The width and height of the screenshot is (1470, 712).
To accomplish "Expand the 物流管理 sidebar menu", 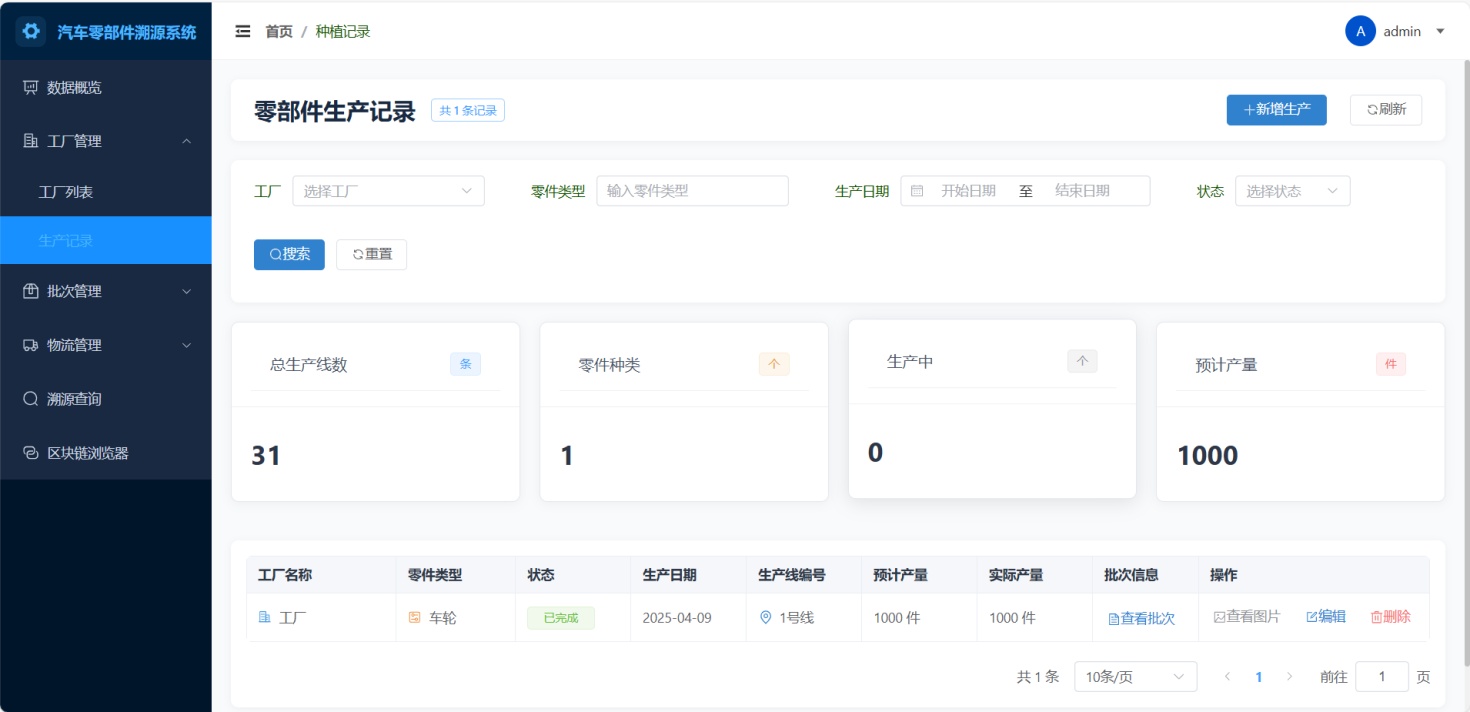I will (x=105, y=345).
